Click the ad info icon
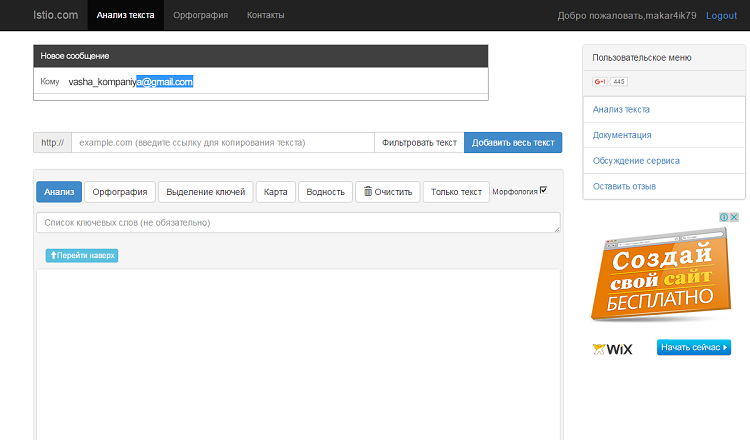This screenshot has width=750, height=440. (724, 217)
